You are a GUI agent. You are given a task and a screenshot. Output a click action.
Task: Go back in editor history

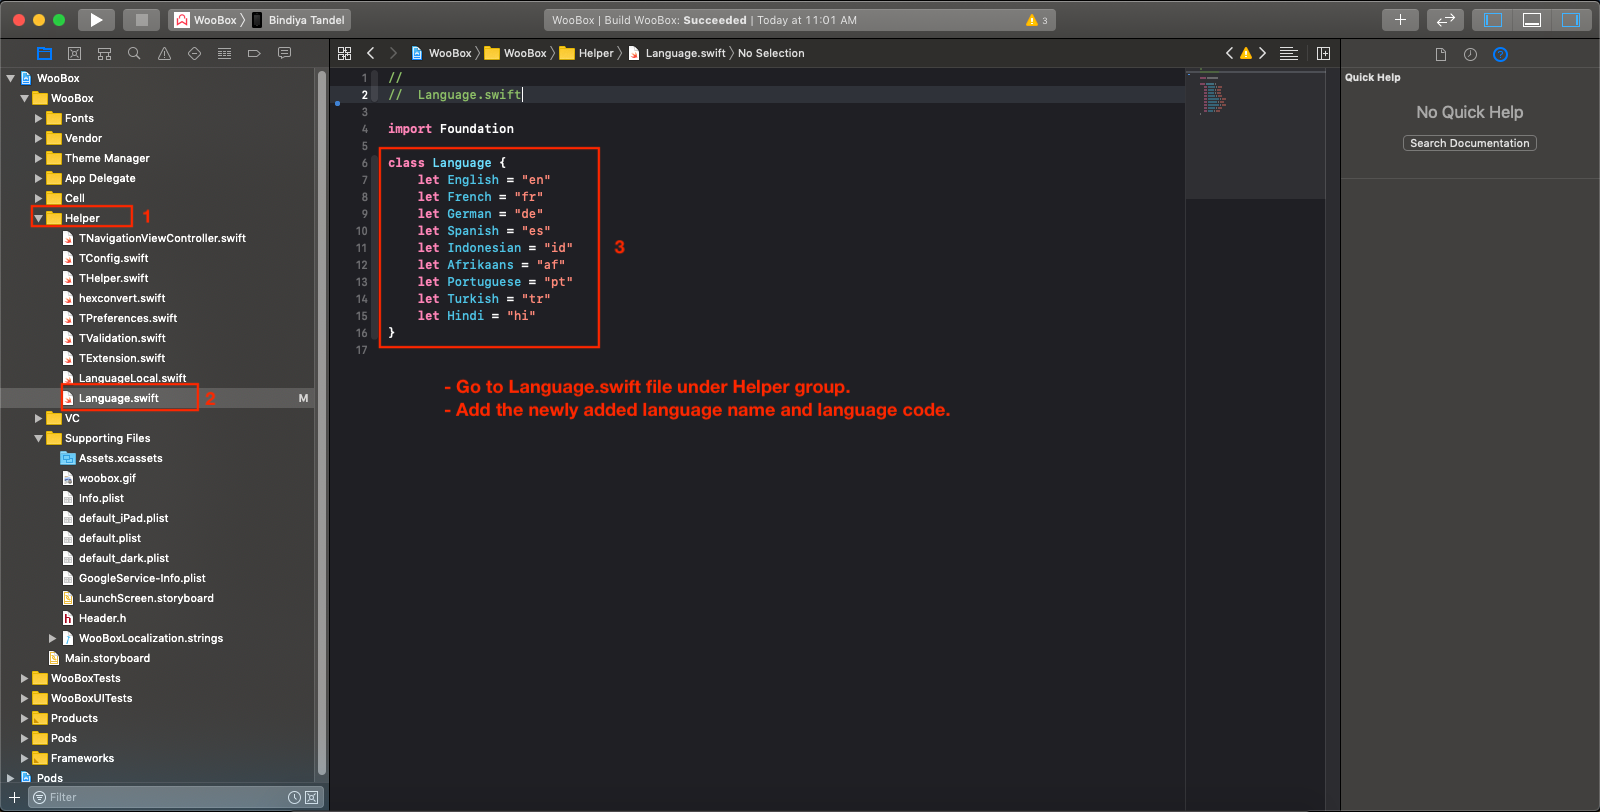[x=371, y=53]
